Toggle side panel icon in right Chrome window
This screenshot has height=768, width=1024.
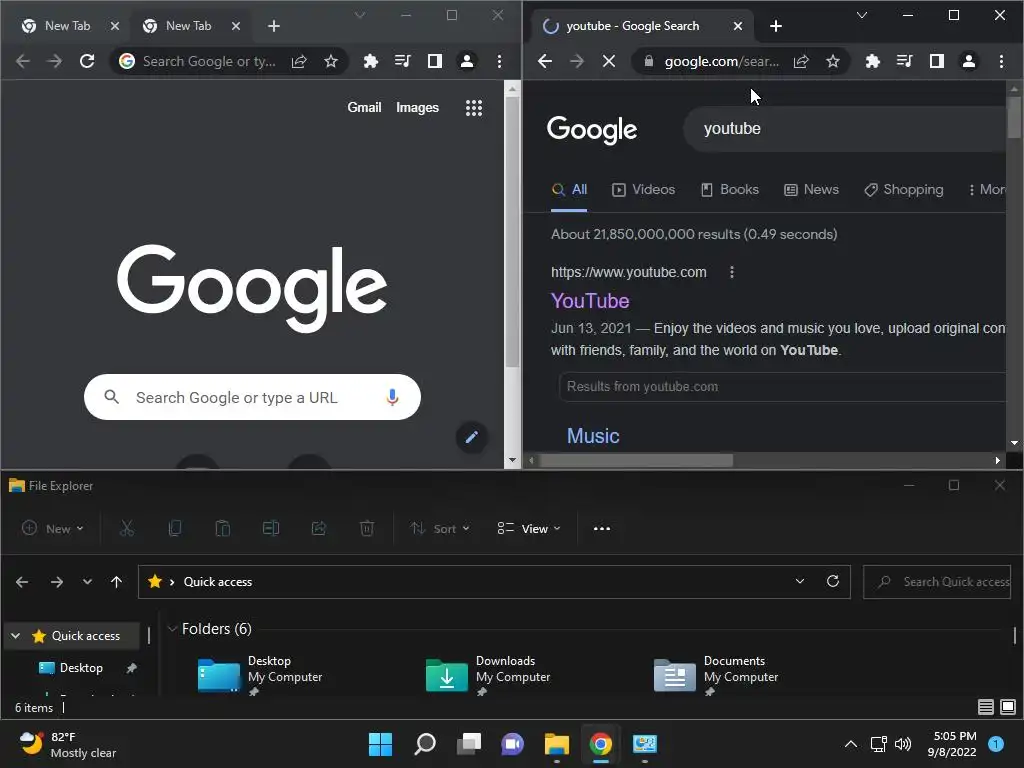click(x=936, y=61)
